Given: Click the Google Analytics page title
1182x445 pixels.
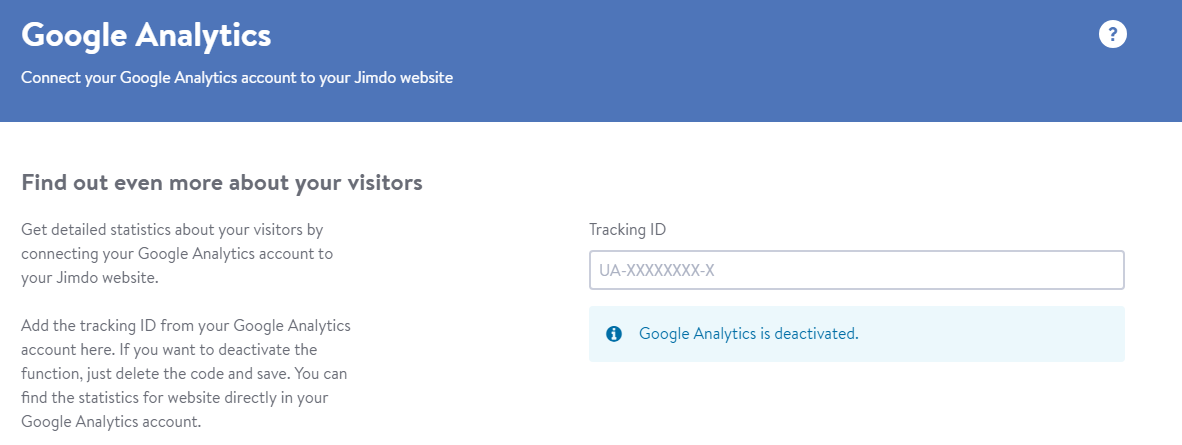Looking at the screenshot, I should point(146,35).
